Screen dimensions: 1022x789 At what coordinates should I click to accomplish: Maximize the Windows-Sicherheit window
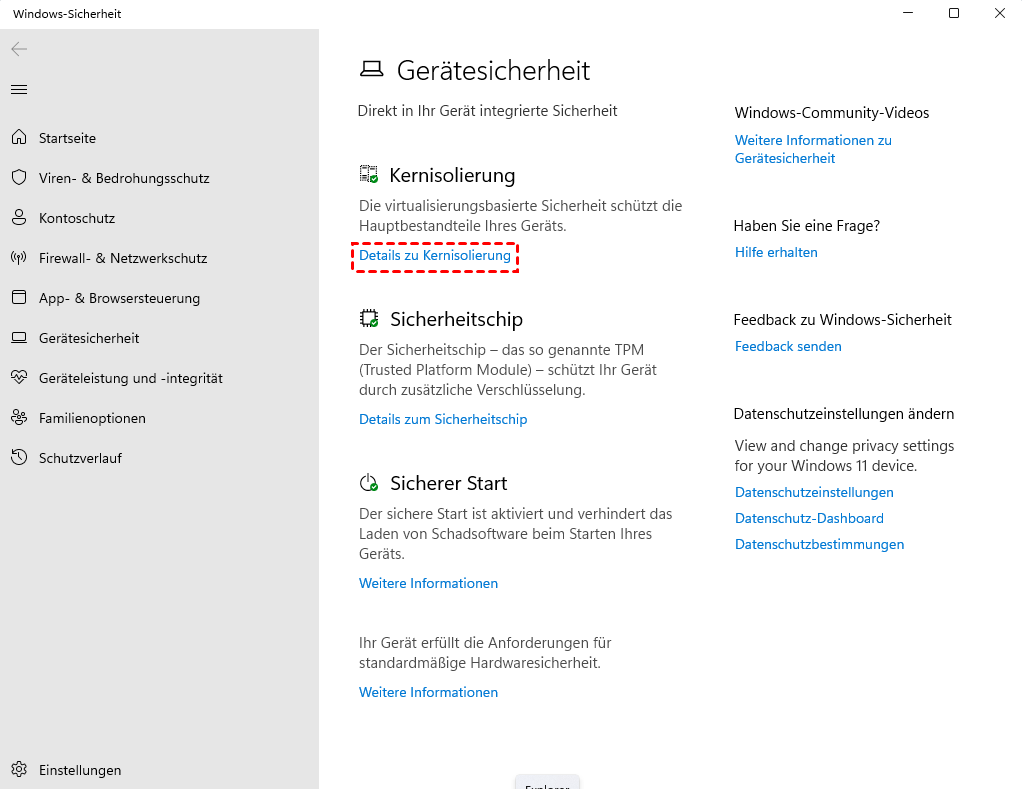coord(954,13)
